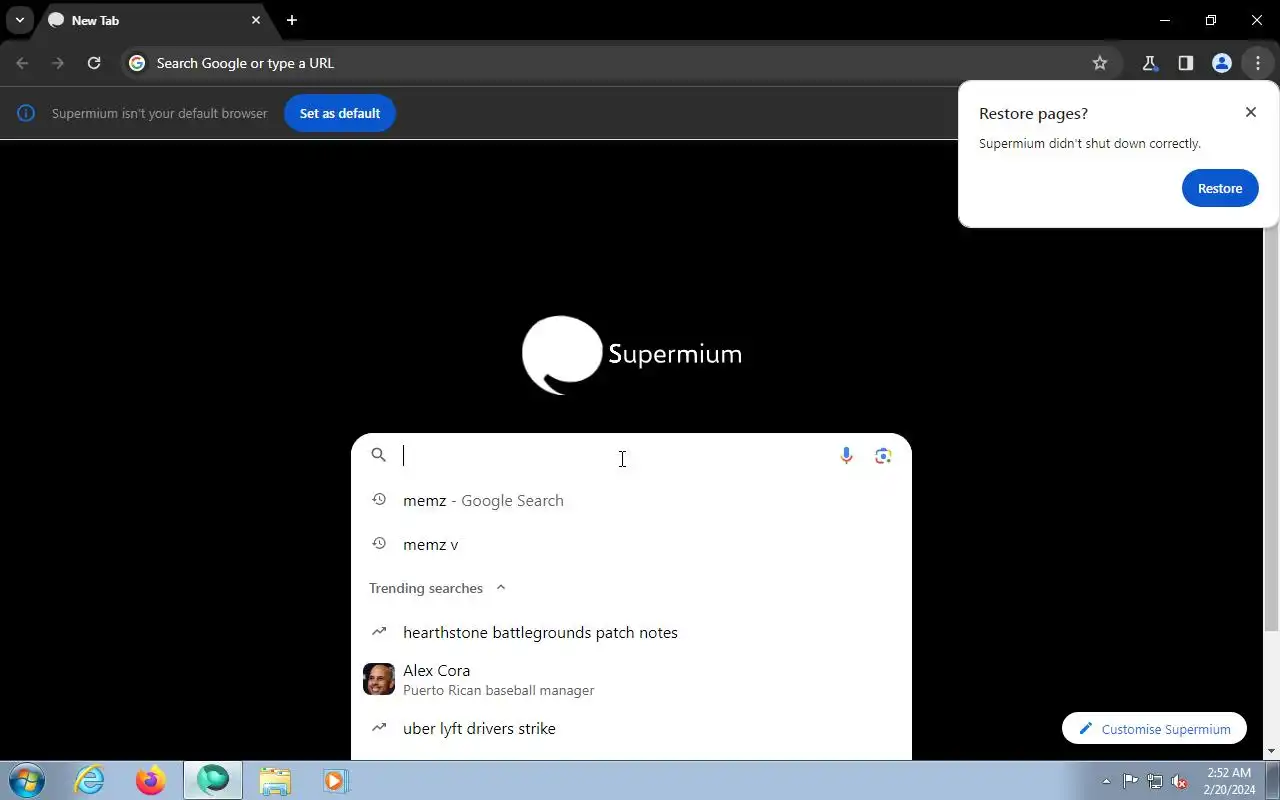Open the Chrome Labs flask icon
This screenshot has width=1280, height=800.
[x=1149, y=63]
